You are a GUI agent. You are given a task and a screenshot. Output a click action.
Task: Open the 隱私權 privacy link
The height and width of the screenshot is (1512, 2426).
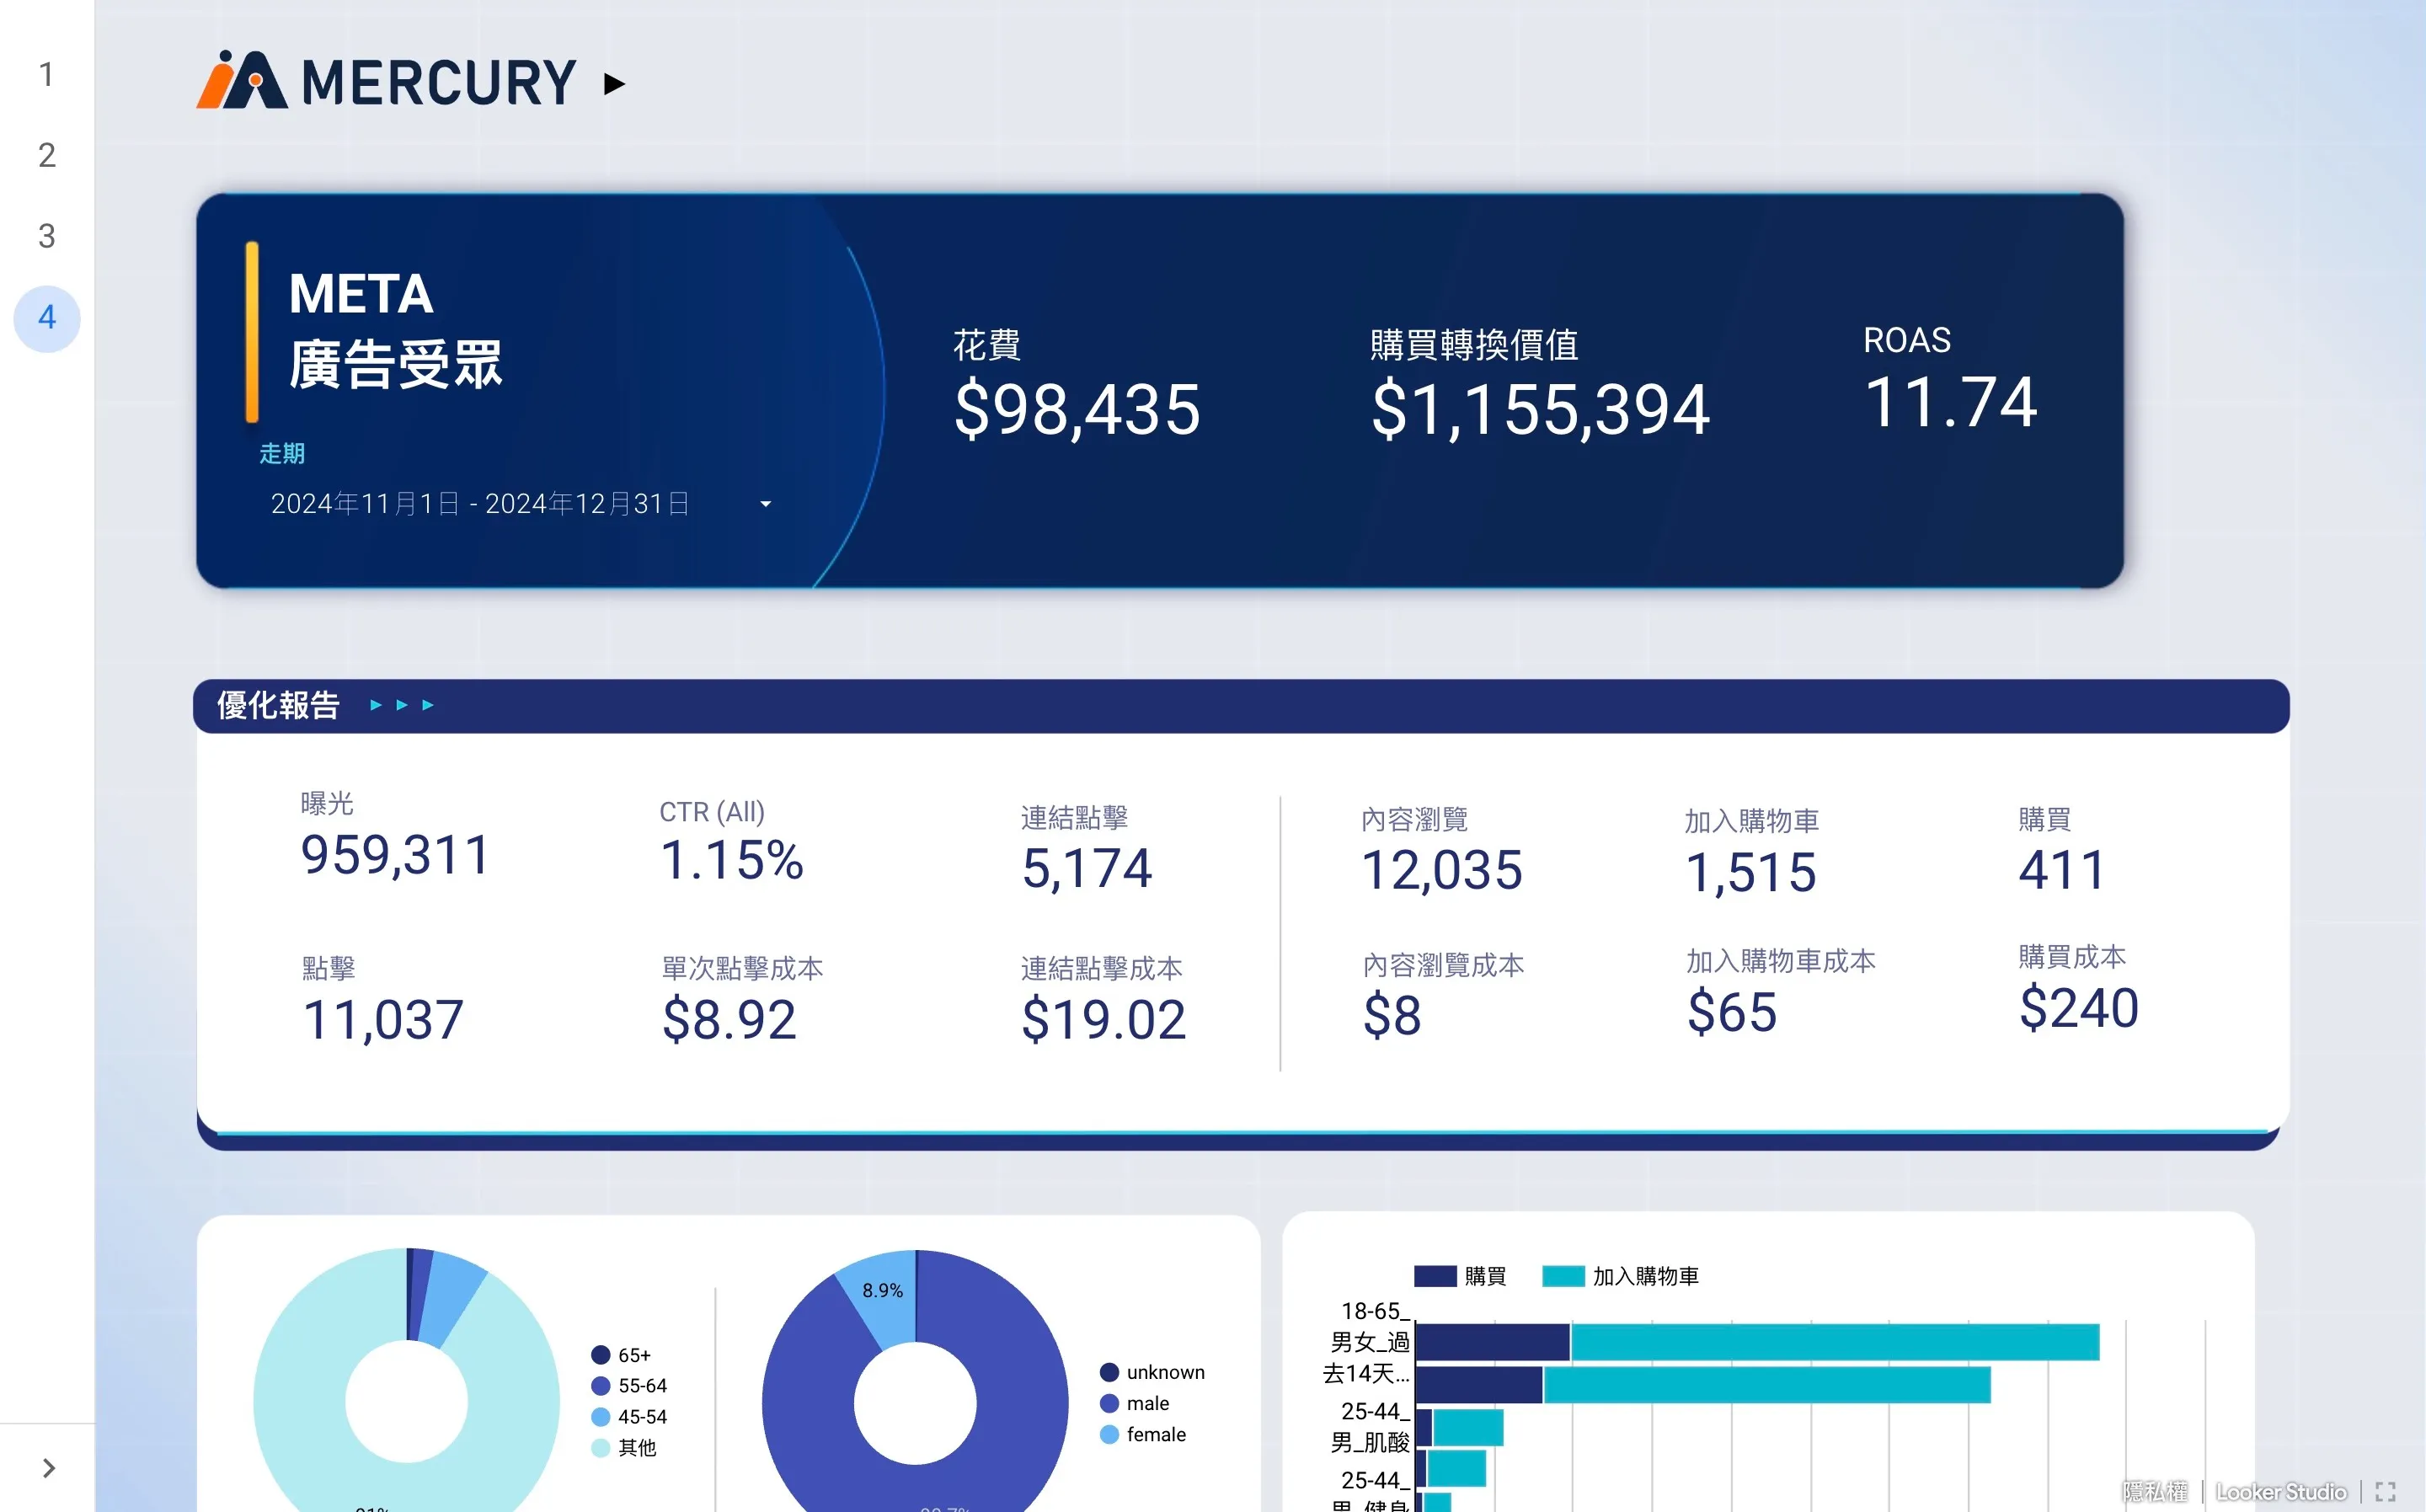point(2154,1491)
